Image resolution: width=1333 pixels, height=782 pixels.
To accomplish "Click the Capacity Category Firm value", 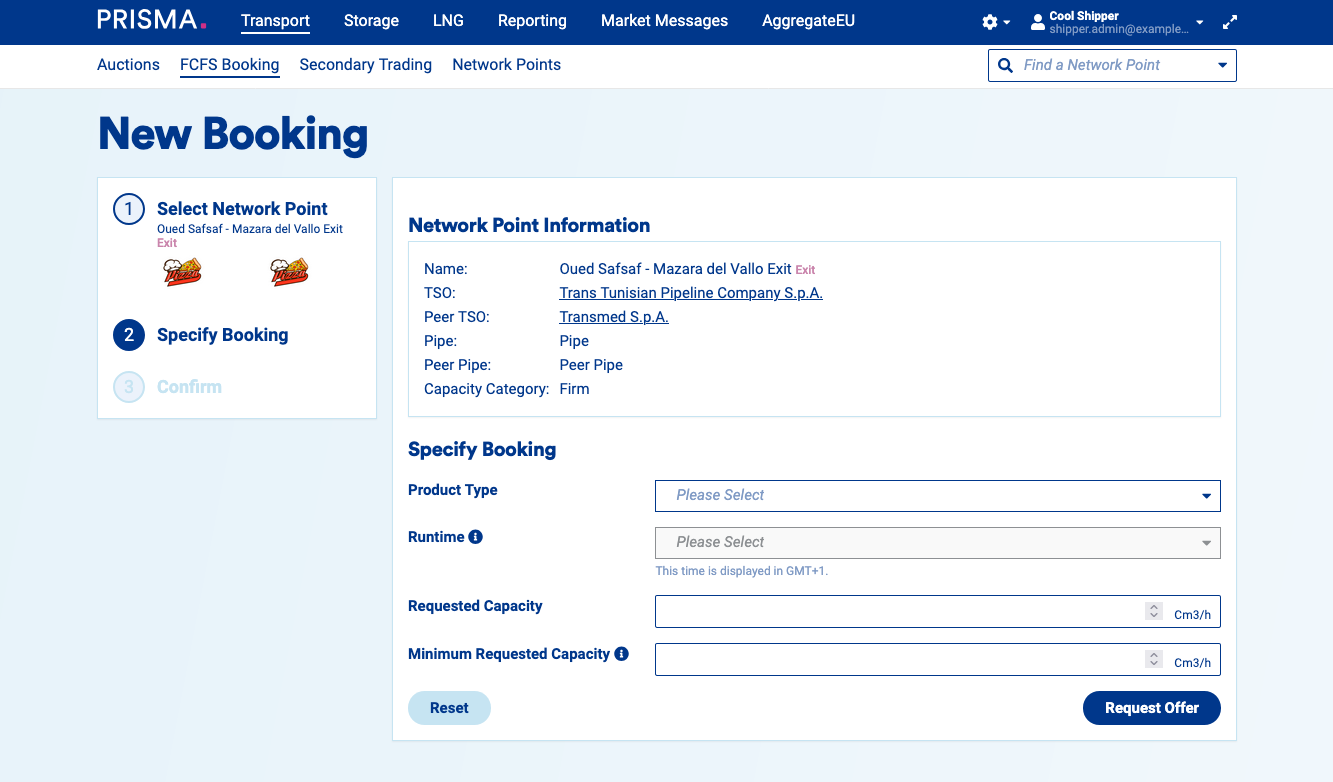I will tap(574, 389).
